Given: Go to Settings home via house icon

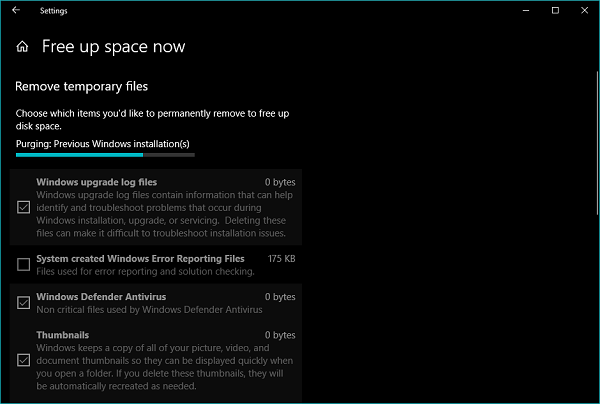Looking at the screenshot, I should [22, 47].
